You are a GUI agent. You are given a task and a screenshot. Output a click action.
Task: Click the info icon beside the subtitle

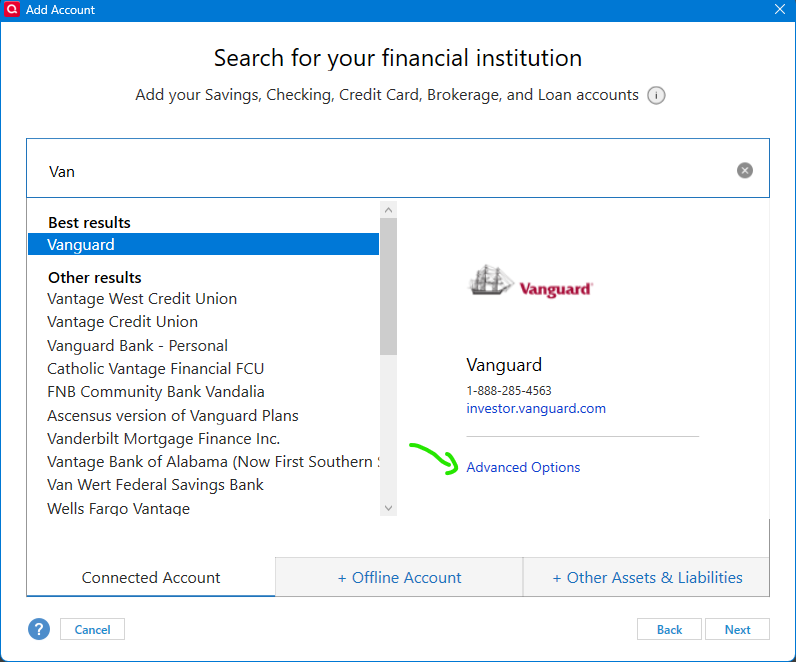coord(656,95)
